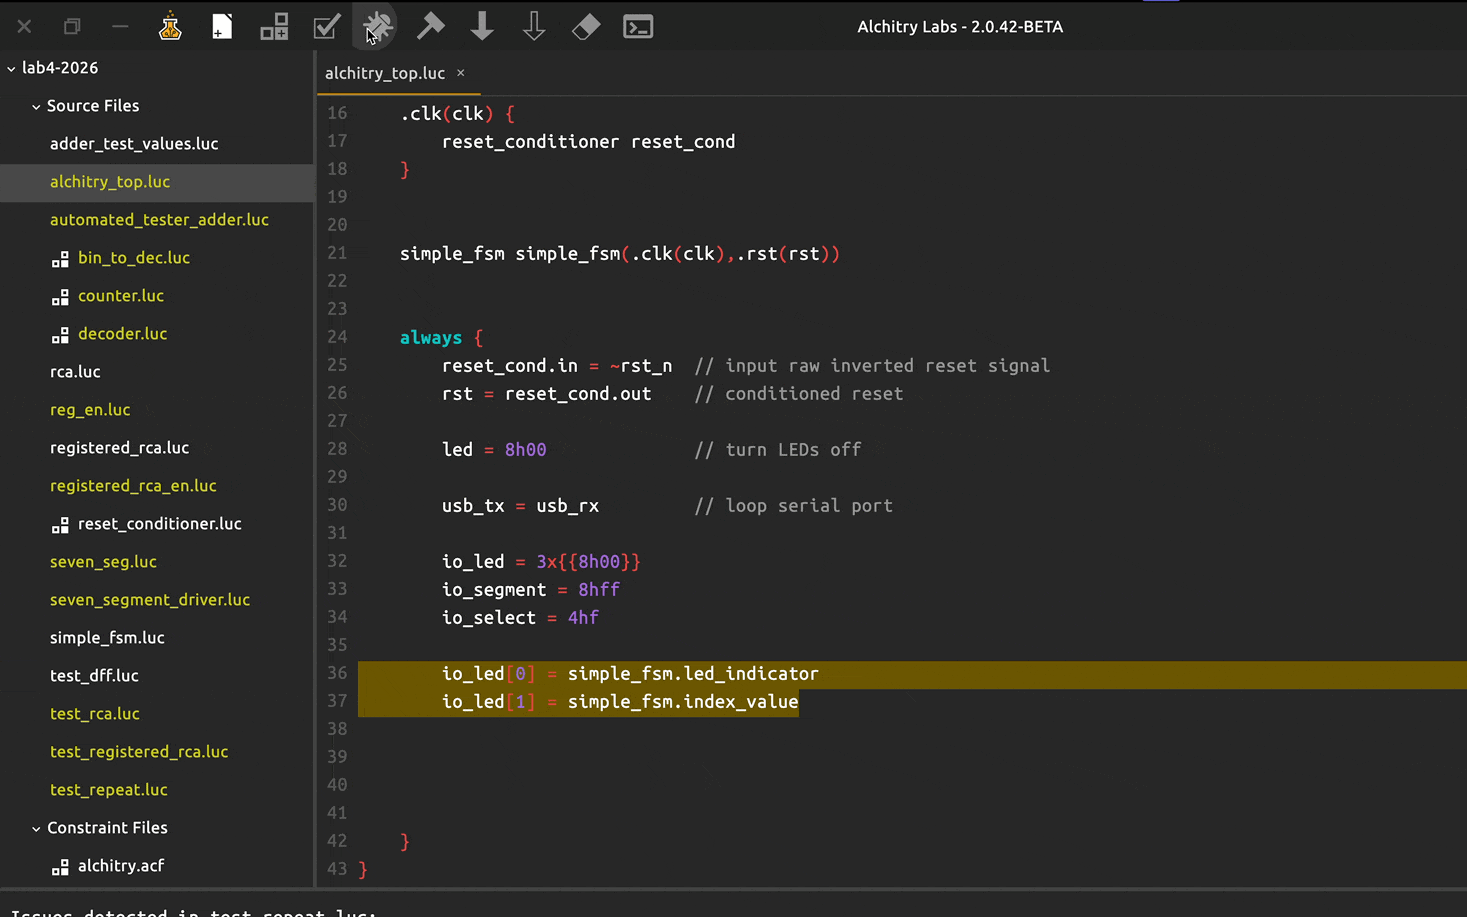Open the terminal console icon

[638, 27]
